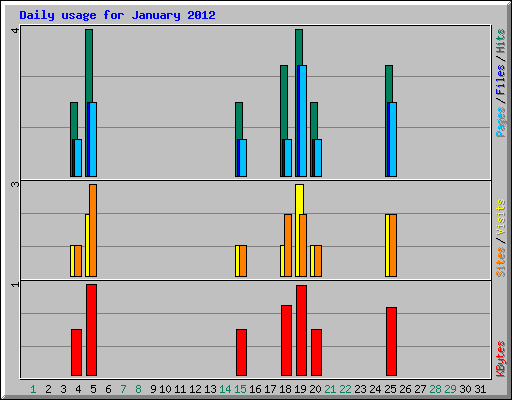This screenshot has width=512, height=400.
Task: Click the cyan Pages bar for day 25
Action: pyautogui.click(x=393, y=139)
